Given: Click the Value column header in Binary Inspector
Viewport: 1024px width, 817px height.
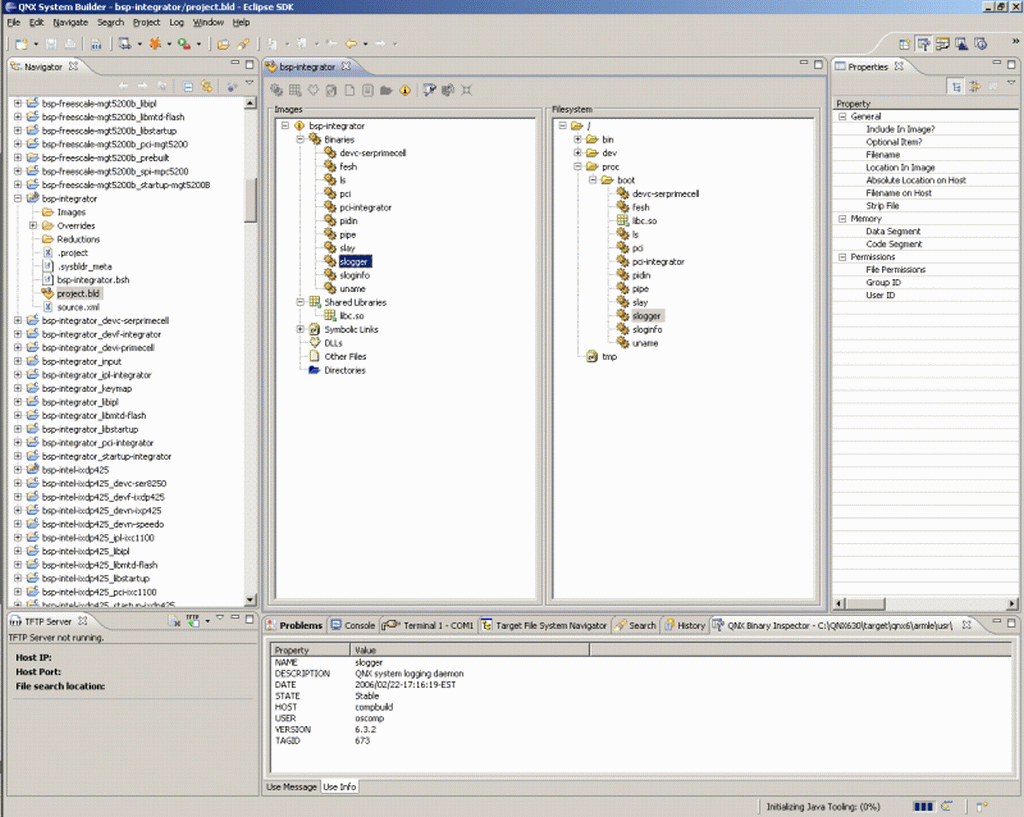Looking at the screenshot, I should tap(470, 650).
